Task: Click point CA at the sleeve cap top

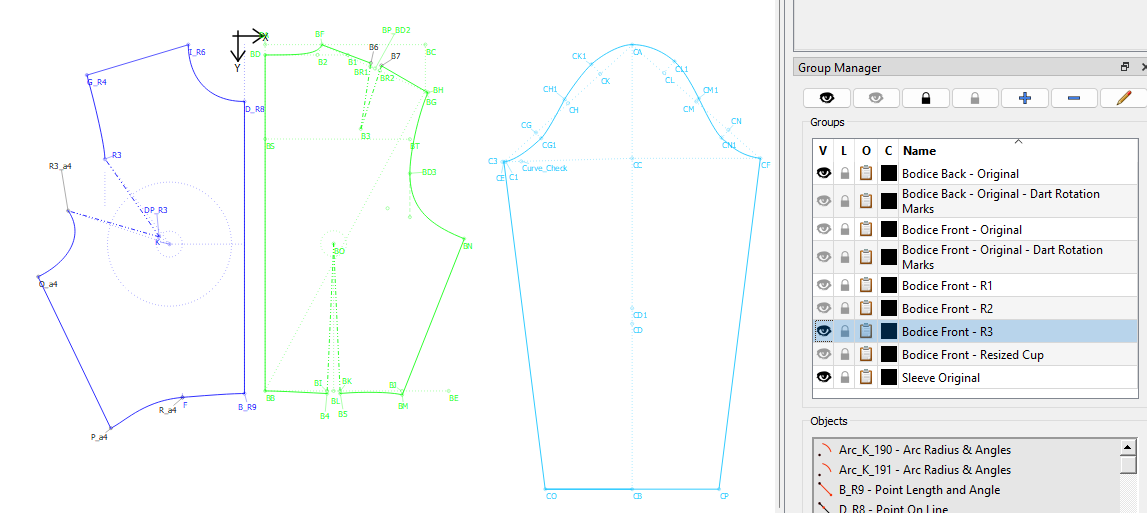Action: [637, 46]
